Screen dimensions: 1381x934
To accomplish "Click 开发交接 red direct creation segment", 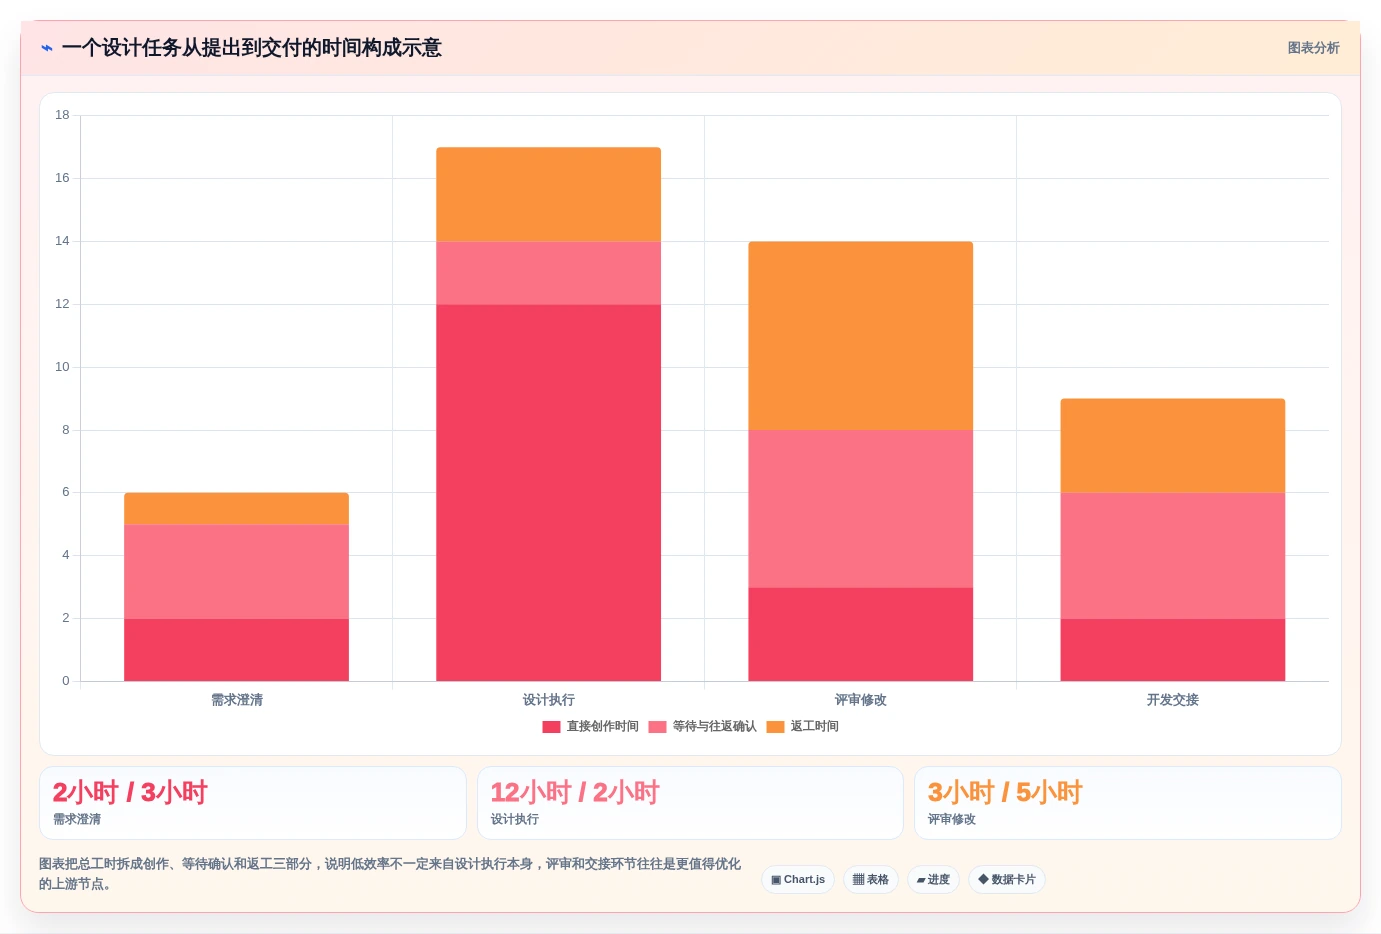I will (x=1172, y=650).
